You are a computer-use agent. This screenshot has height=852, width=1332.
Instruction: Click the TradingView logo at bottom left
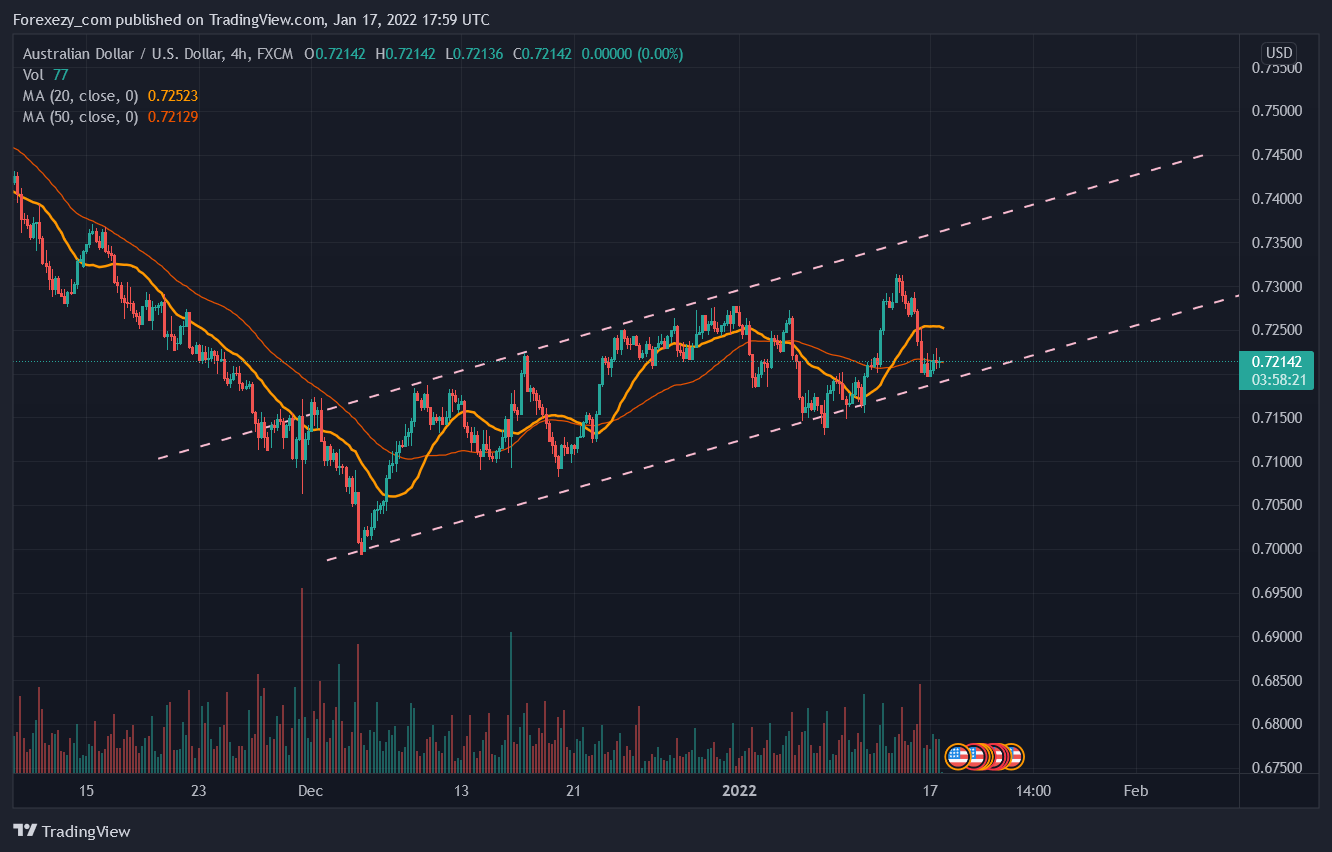click(x=71, y=831)
